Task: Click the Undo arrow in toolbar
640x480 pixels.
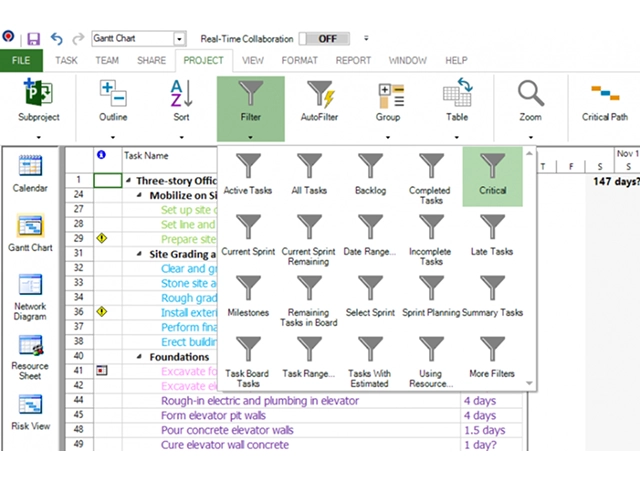Action: coord(56,39)
